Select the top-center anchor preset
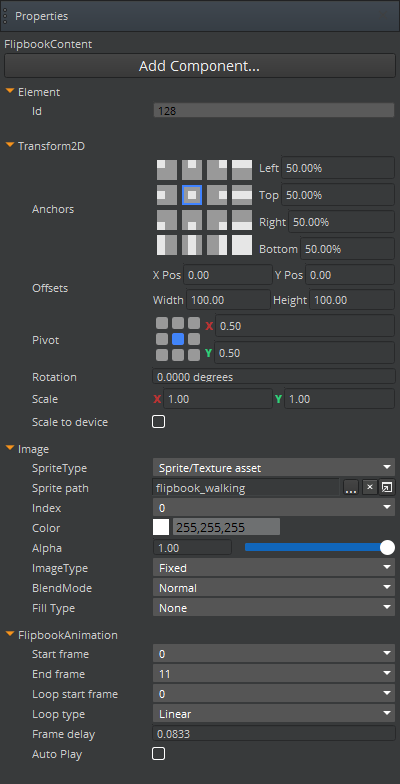Viewport: 400px width, 784px height. point(192,170)
